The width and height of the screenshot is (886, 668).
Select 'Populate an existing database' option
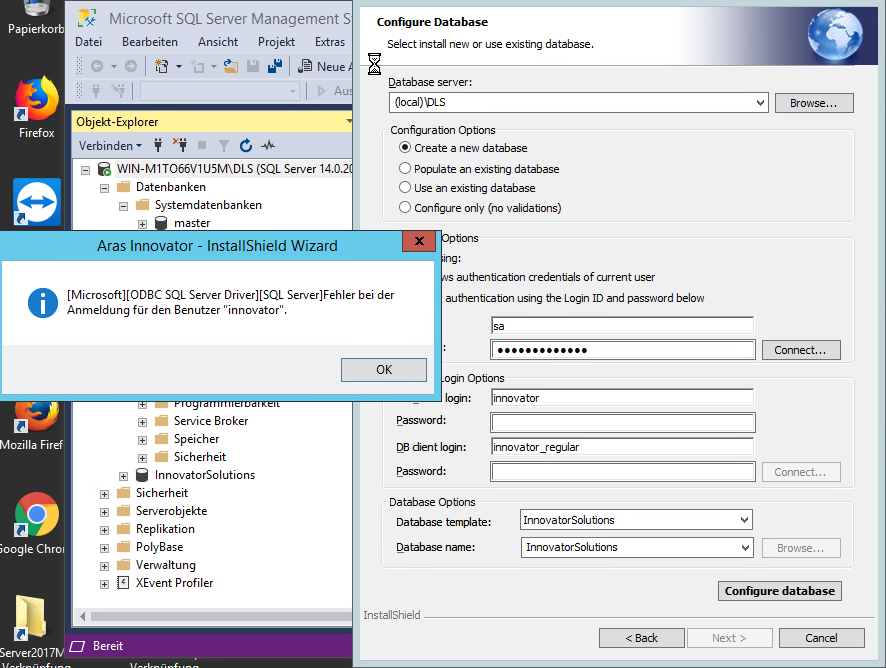405,169
